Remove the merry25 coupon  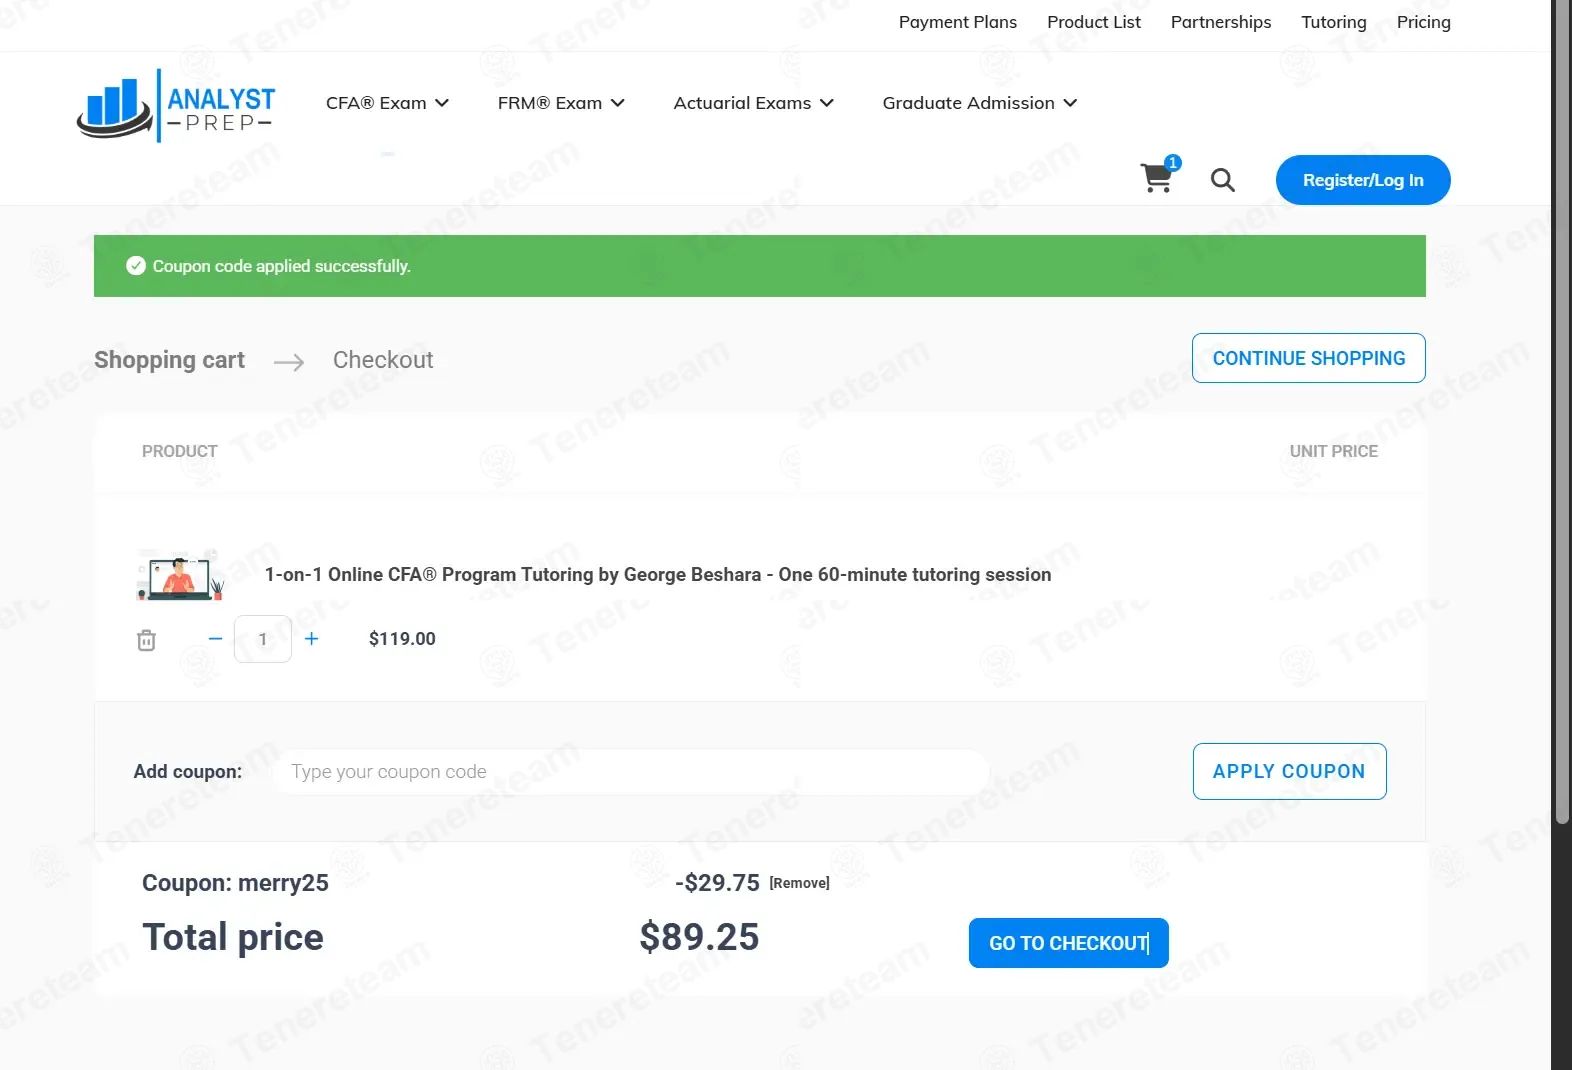799,883
